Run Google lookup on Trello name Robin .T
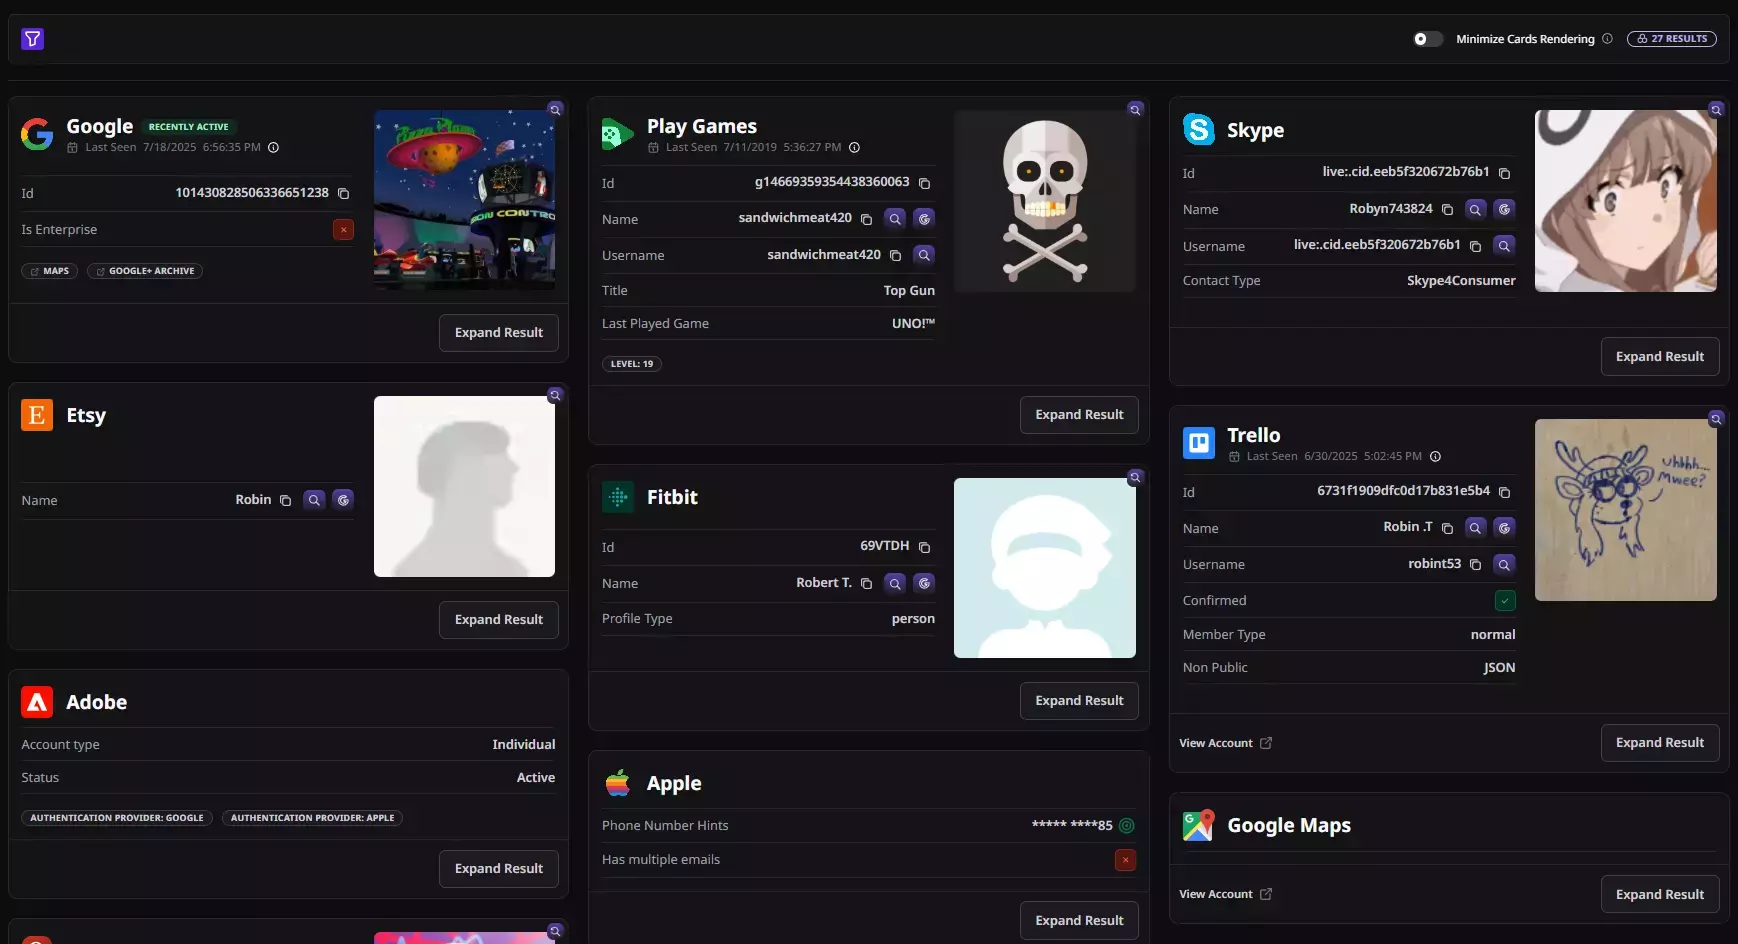Viewport: 1738px width, 944px height. click(1504, 527)
